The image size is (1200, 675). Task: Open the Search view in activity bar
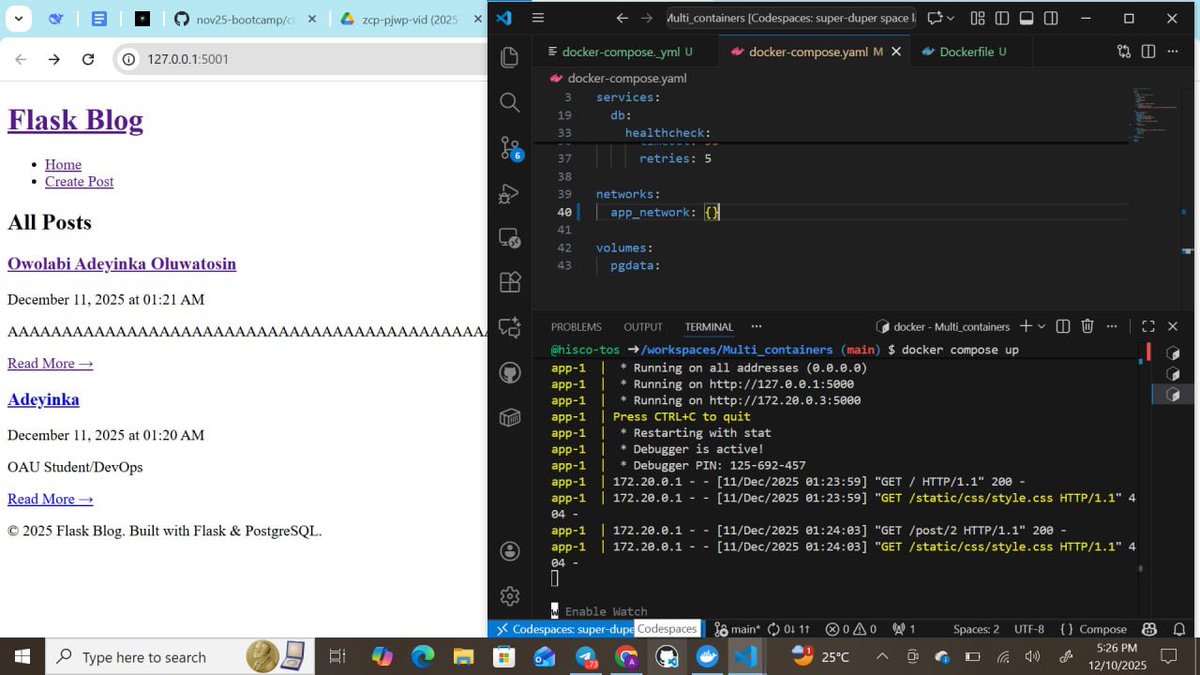click(510, 102)
